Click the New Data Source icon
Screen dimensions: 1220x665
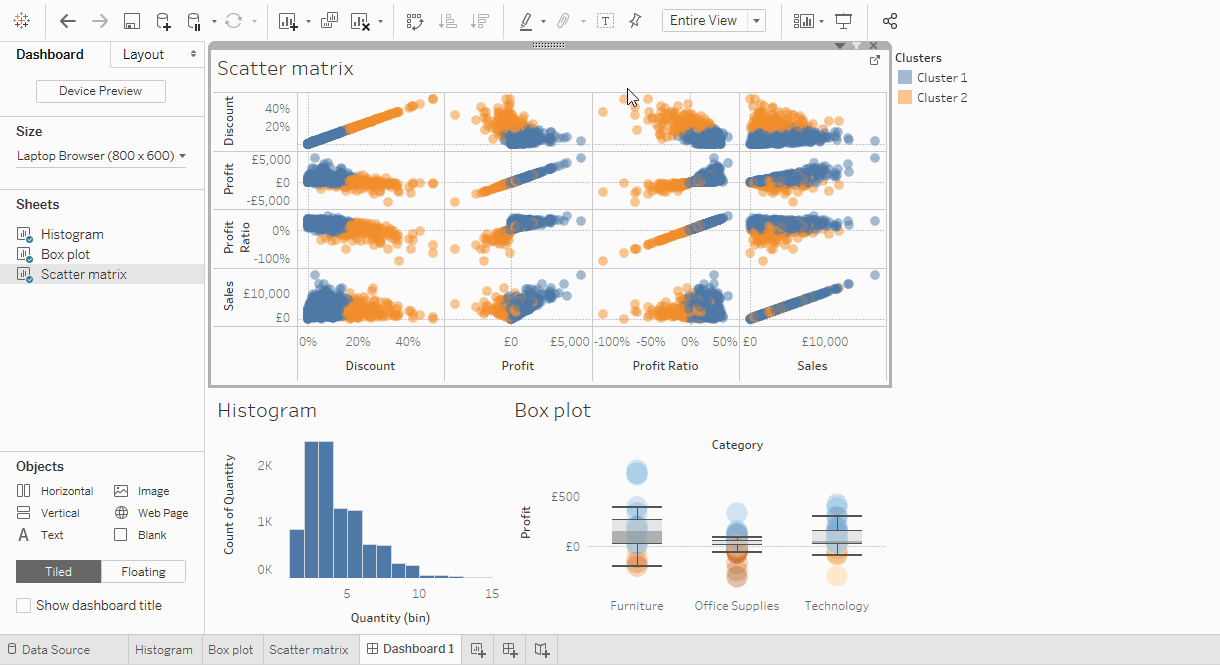(163, 21)
